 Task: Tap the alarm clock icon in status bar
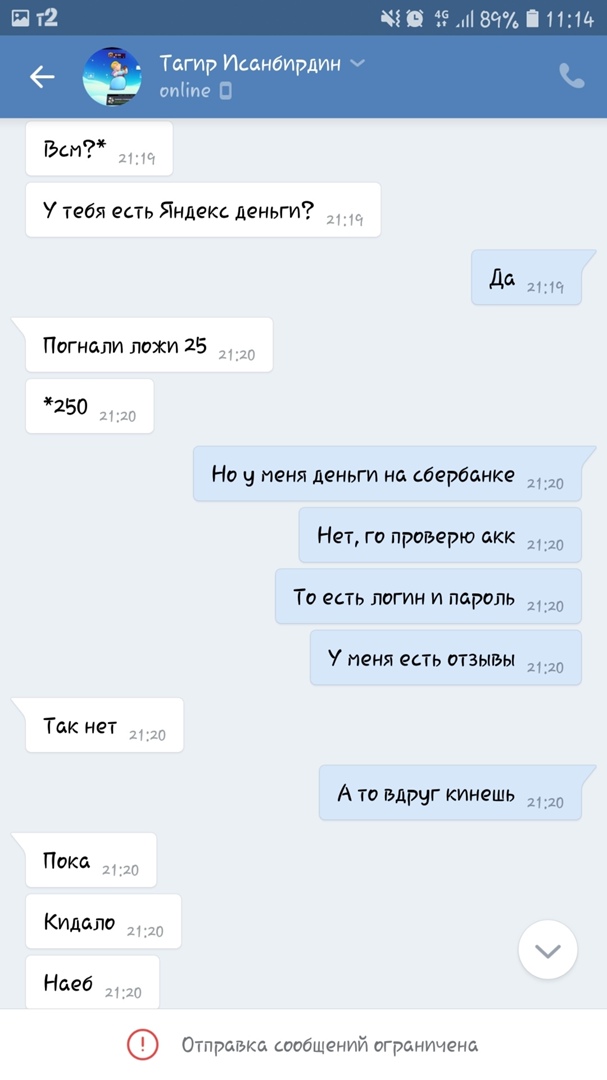415,19
